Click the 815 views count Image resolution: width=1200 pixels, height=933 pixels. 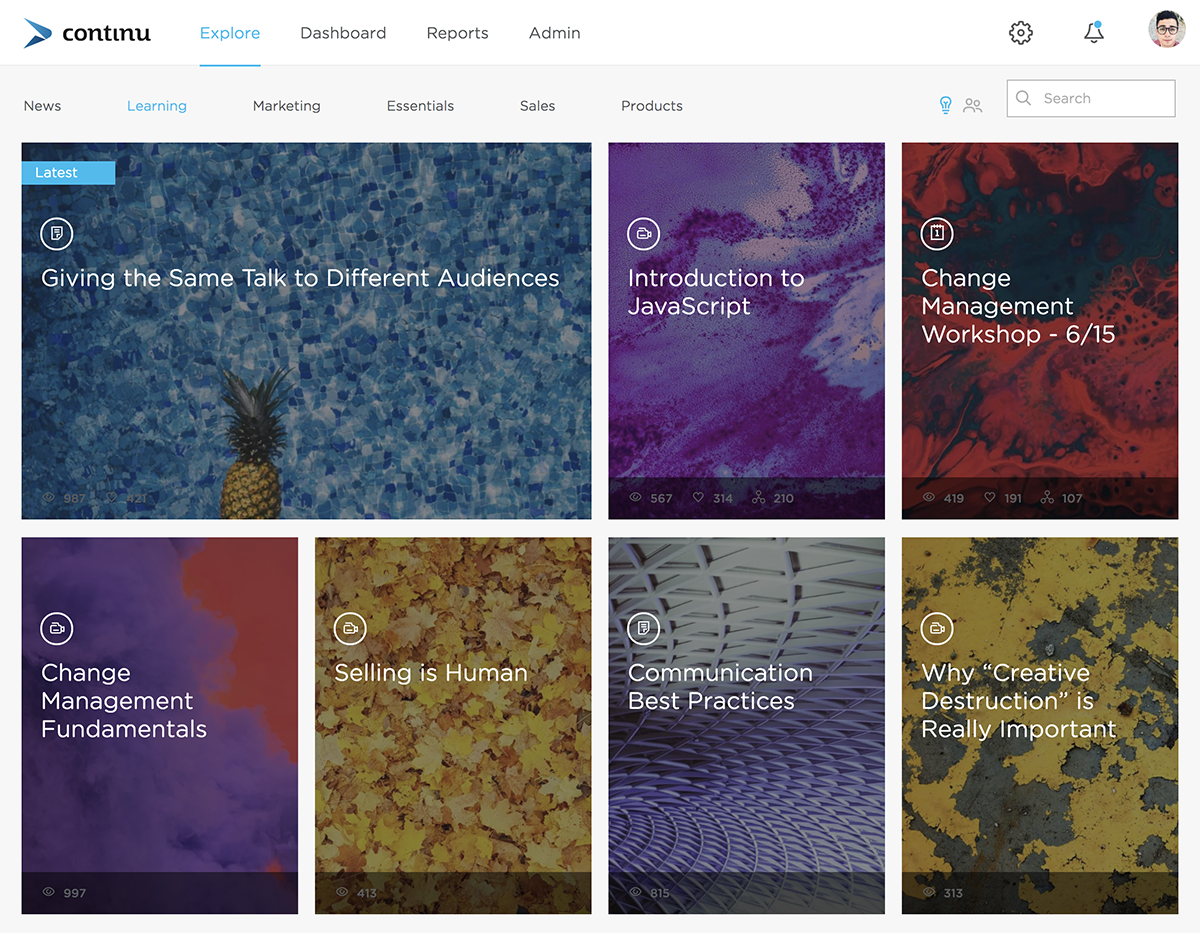click(660, 893)
